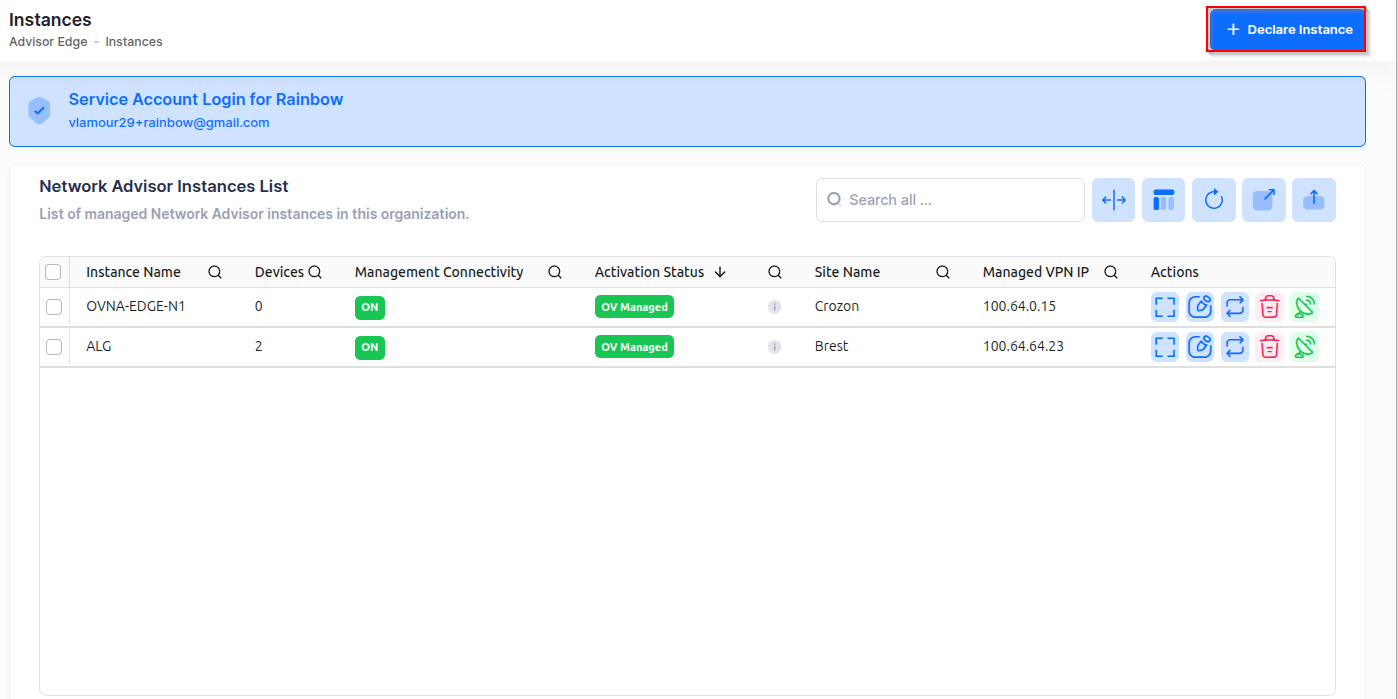Search icon next to Site Name
This screenshot has height=699, width=1398.
point(943,272)
